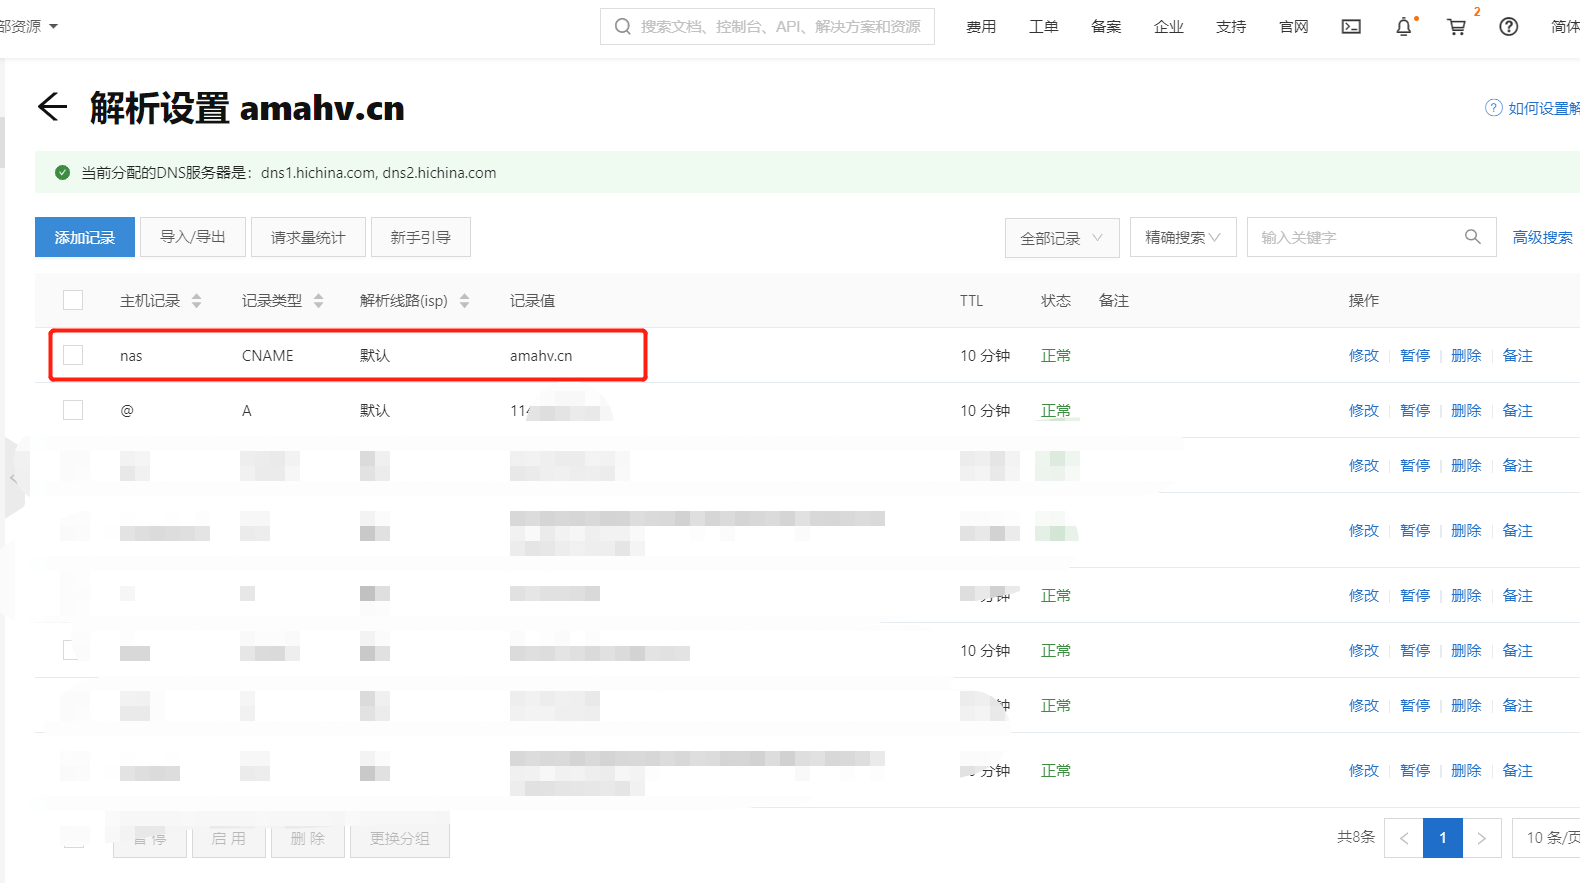Tick the select-all checkbox in header

(x=73, y=300)
